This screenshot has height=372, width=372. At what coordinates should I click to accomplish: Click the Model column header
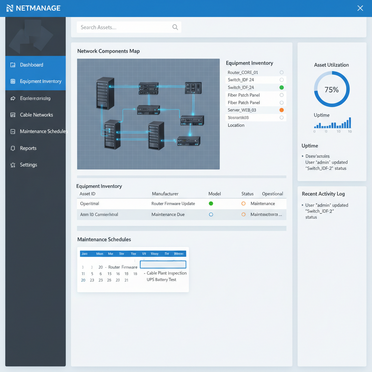tap(215, 194)
